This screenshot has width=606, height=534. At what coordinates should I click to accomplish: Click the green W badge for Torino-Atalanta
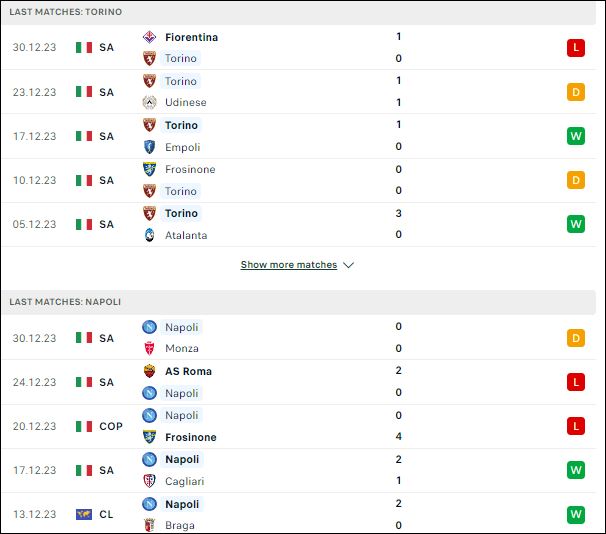(x=576, y=224)
